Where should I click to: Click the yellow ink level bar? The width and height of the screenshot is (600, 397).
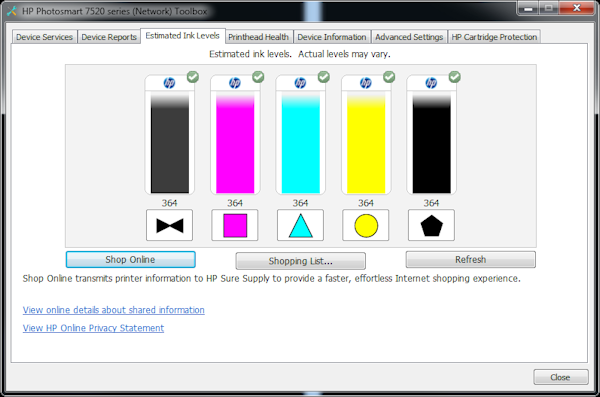point(366,143)
